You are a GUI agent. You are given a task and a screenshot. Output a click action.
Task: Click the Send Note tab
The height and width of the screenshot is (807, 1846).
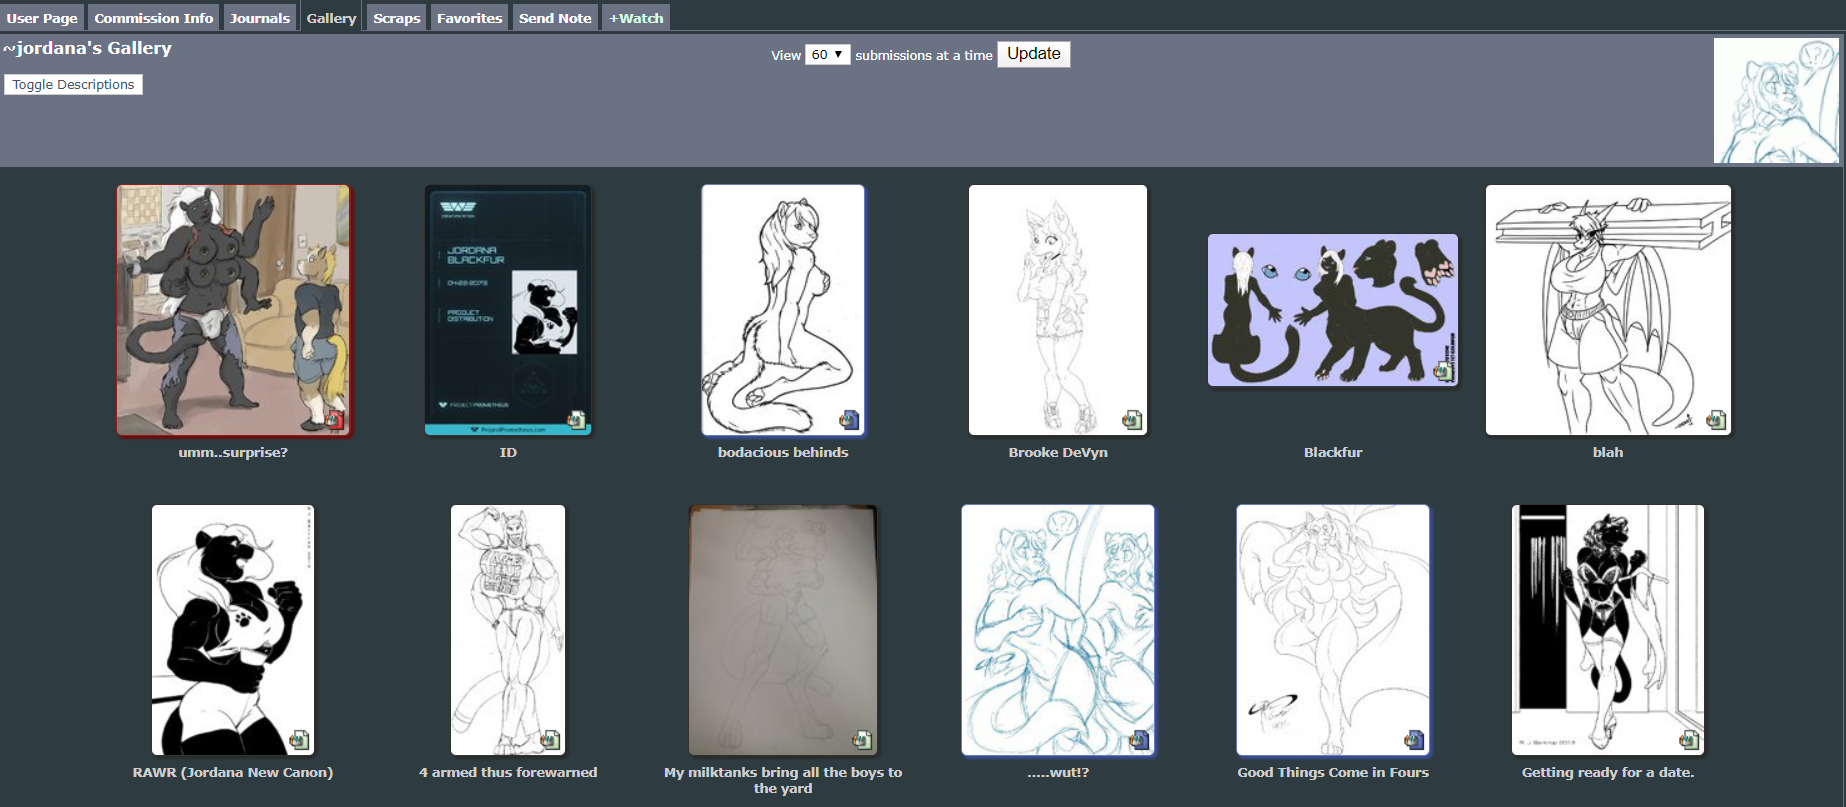(x=555, y=18)
